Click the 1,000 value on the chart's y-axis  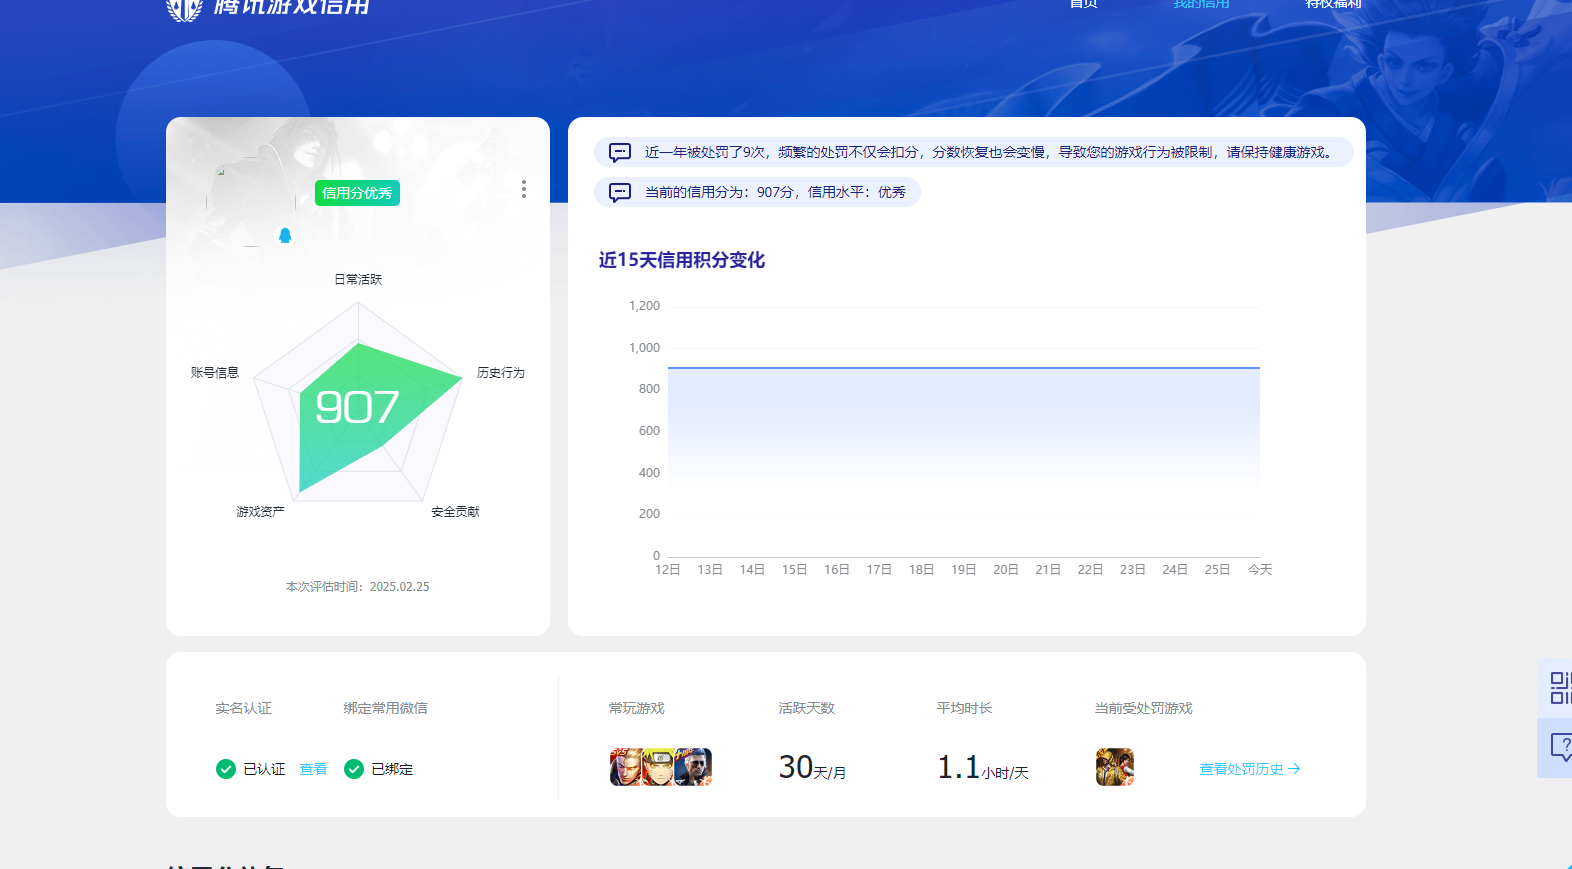pos(644,348)
